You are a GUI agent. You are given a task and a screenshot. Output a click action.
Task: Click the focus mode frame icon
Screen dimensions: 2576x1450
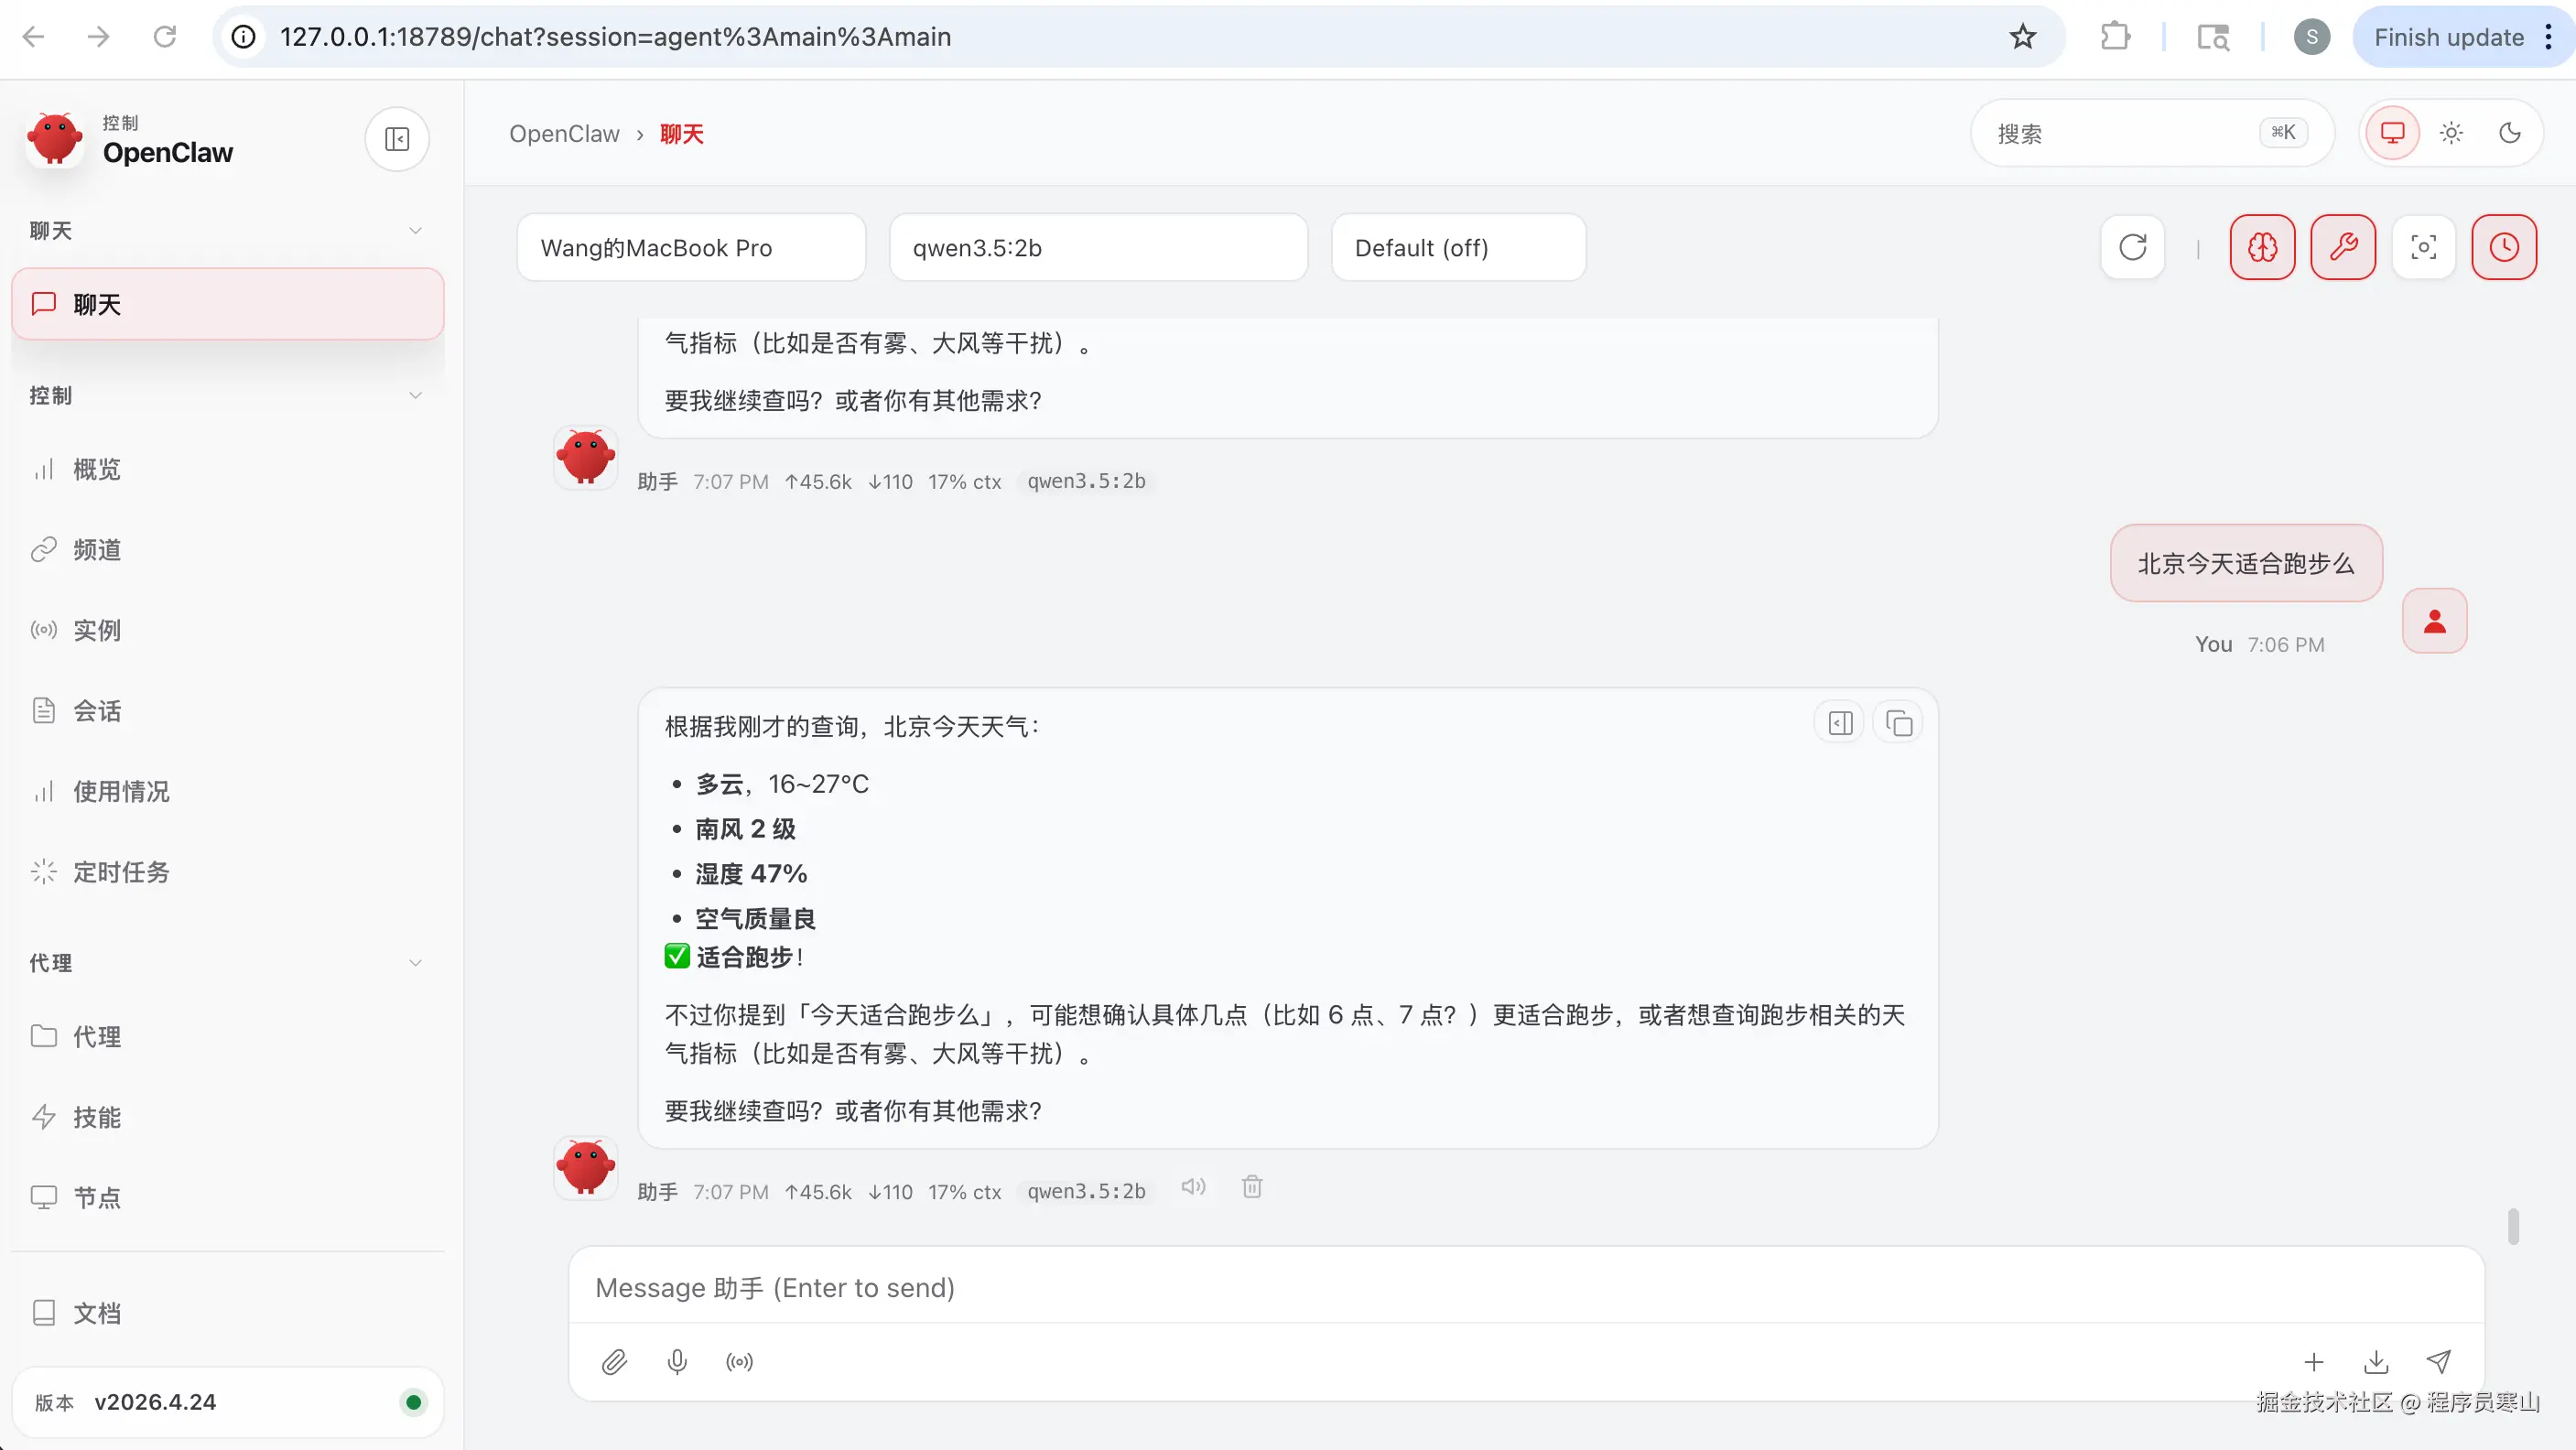[2423, 247]
